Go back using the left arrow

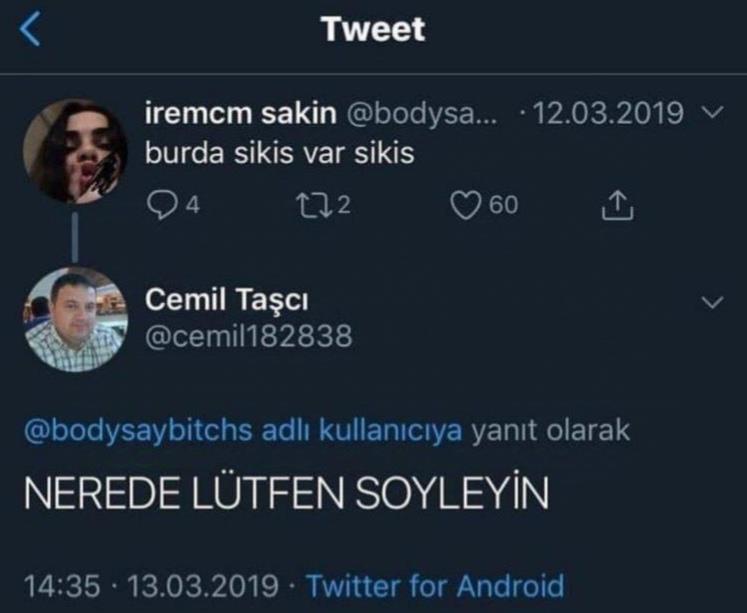[x=32, y=31]
